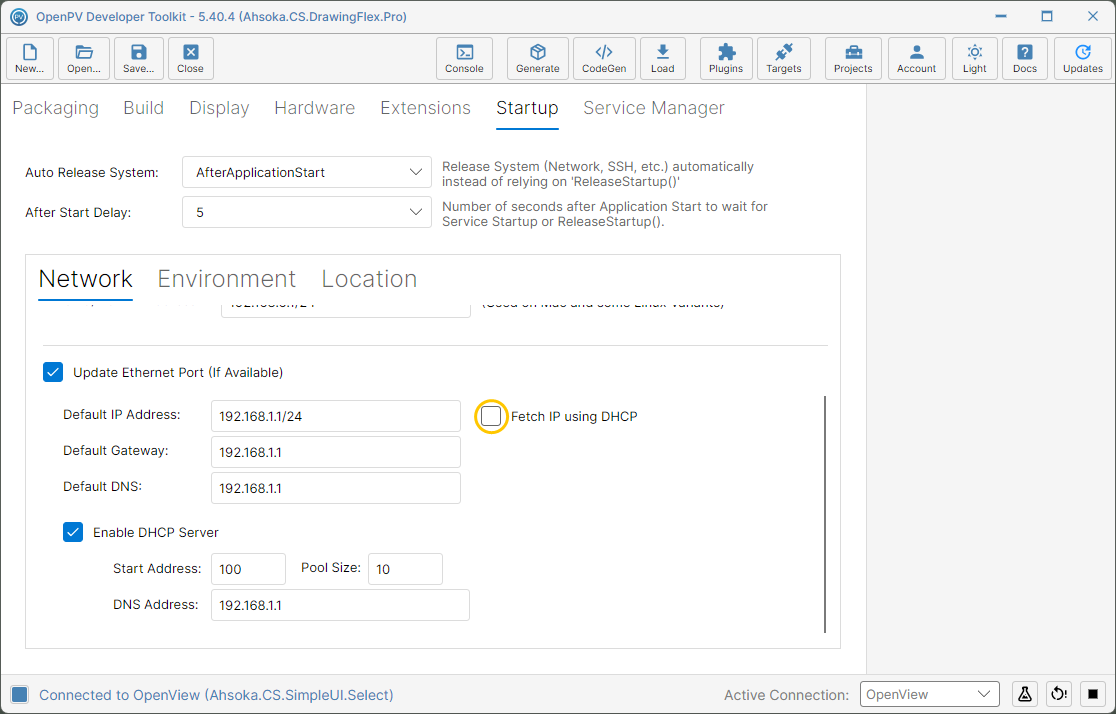Viewport: 1116px width, 714px height.
Task: Click the Network panel vertical scrollbar
Action: 825,514
